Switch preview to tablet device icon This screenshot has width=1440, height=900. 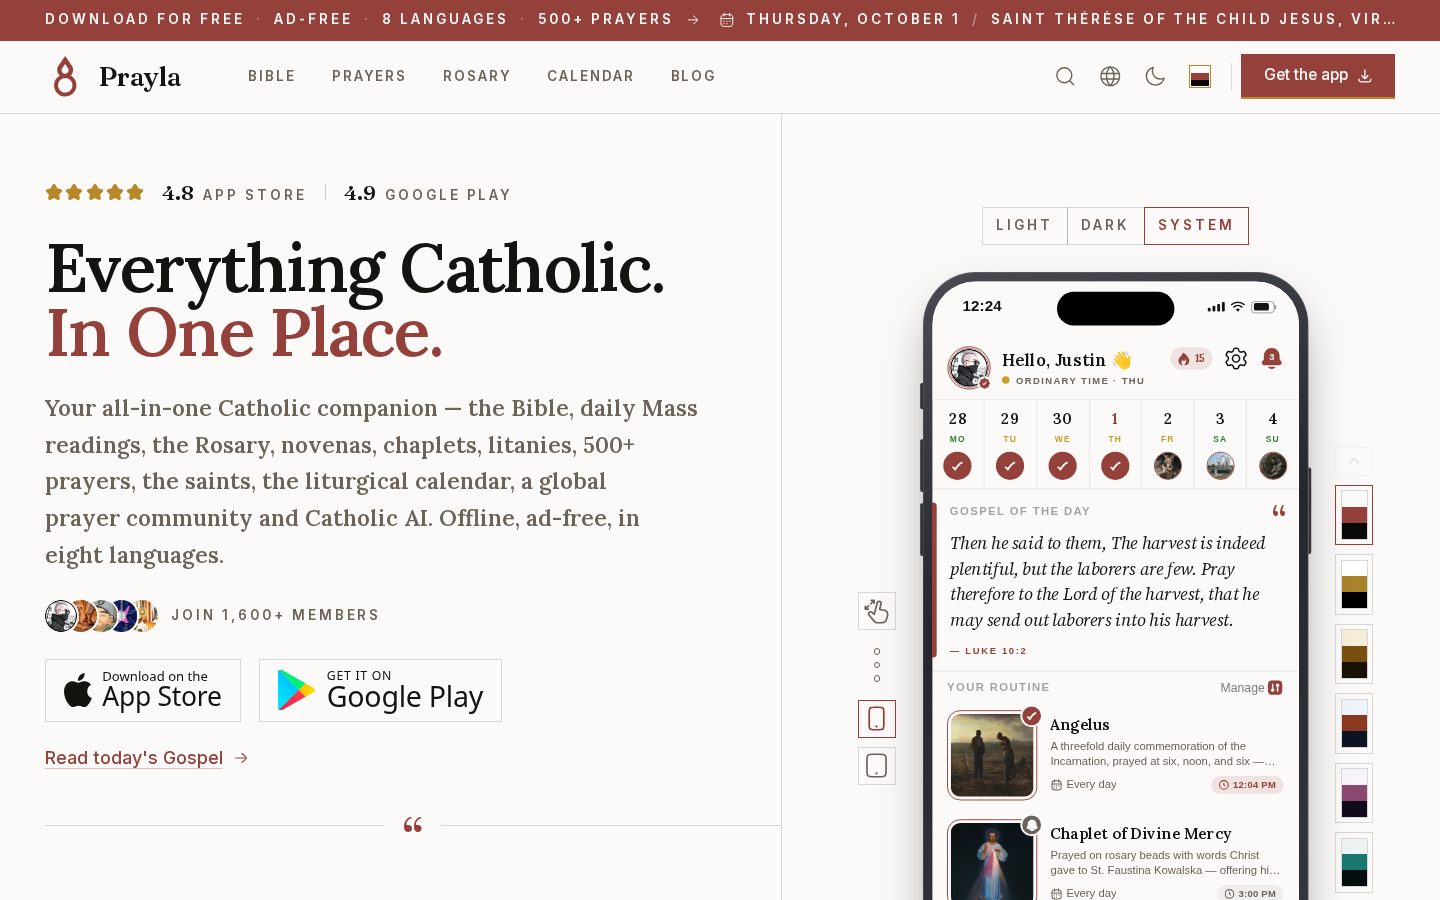coord(877,766)
